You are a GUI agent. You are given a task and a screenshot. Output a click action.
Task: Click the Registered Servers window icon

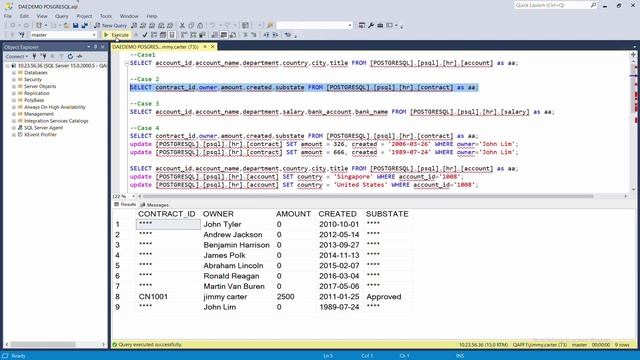362,25
